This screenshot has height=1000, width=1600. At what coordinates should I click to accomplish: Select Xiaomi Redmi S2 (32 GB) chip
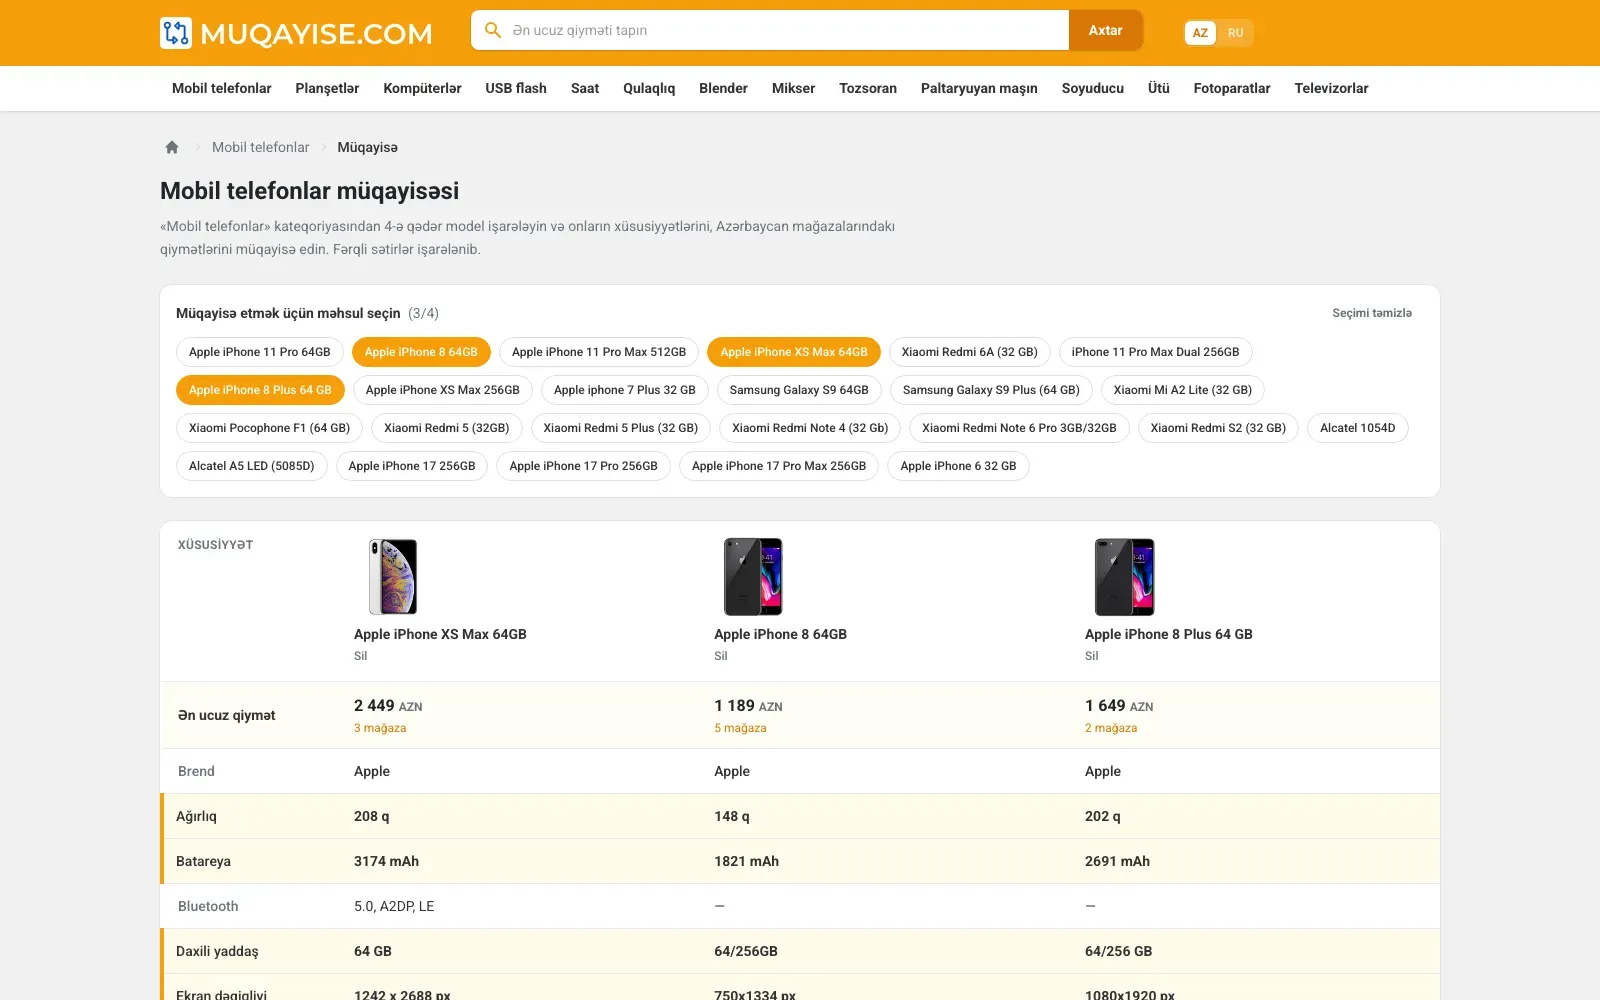(x=1218, y=428)
